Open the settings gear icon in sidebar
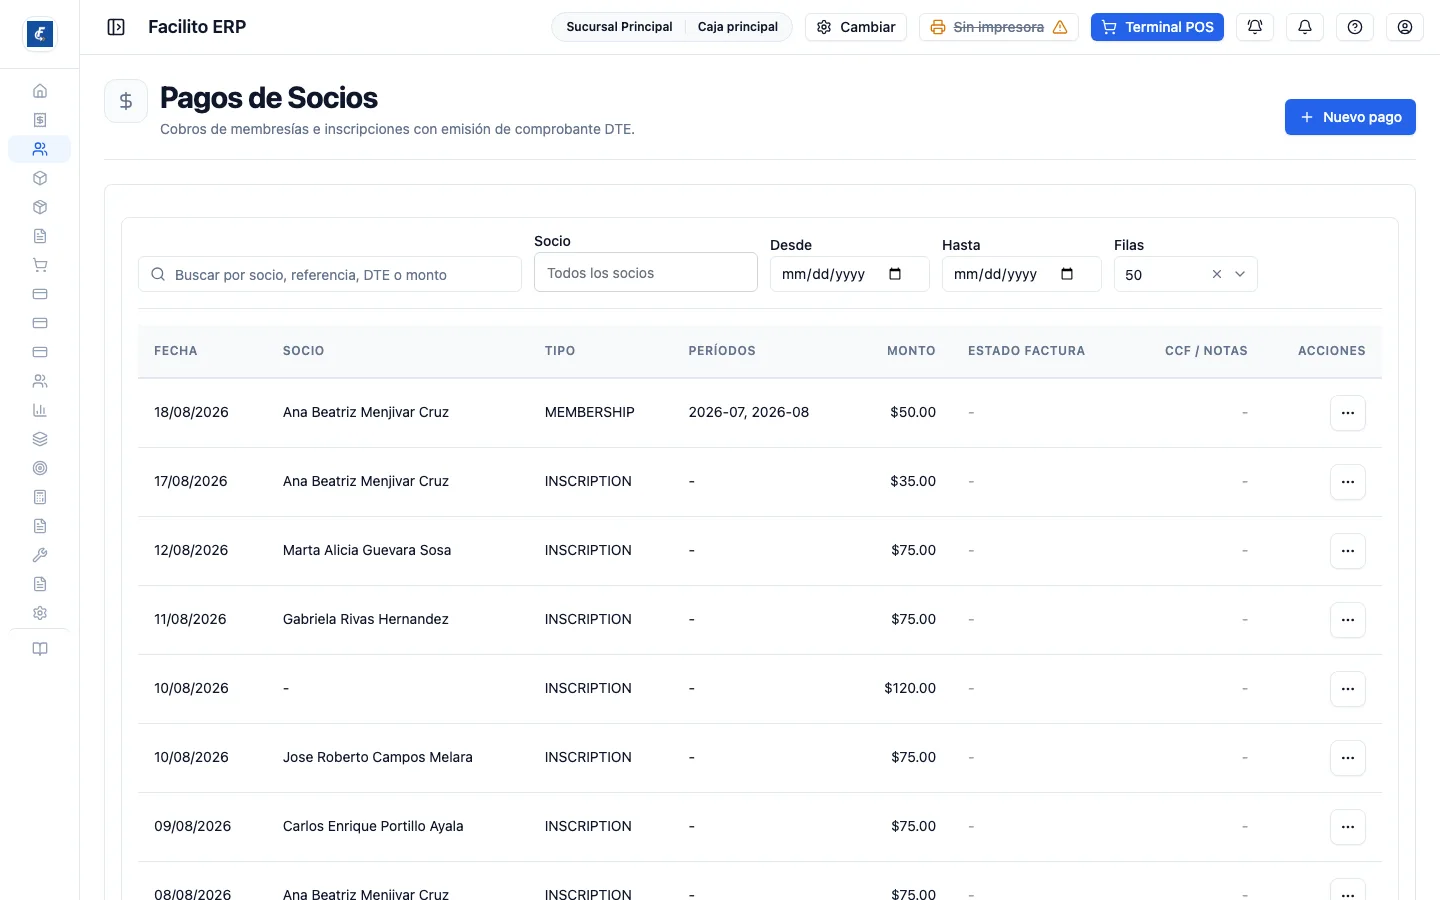Image resolution: width=1440 pixels, height=900 pixels. point(40,613)
